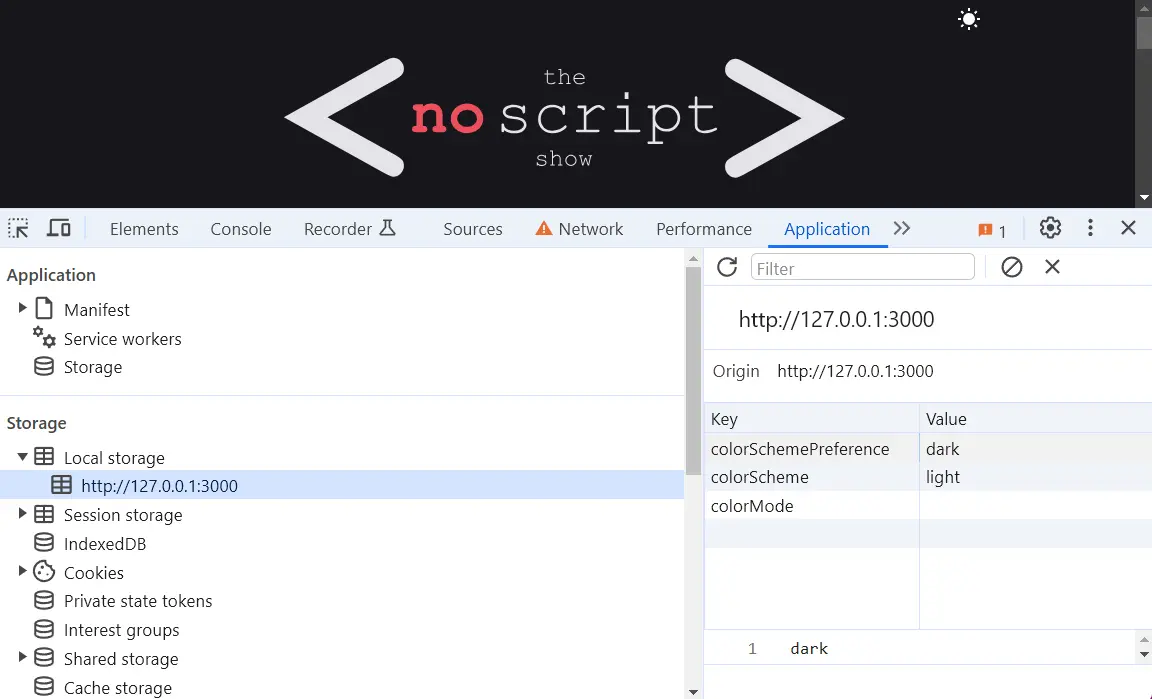This screenshot has width=1152, height=699.
Task: Select Manifest in Application section
Action: (x=96, y=310)
